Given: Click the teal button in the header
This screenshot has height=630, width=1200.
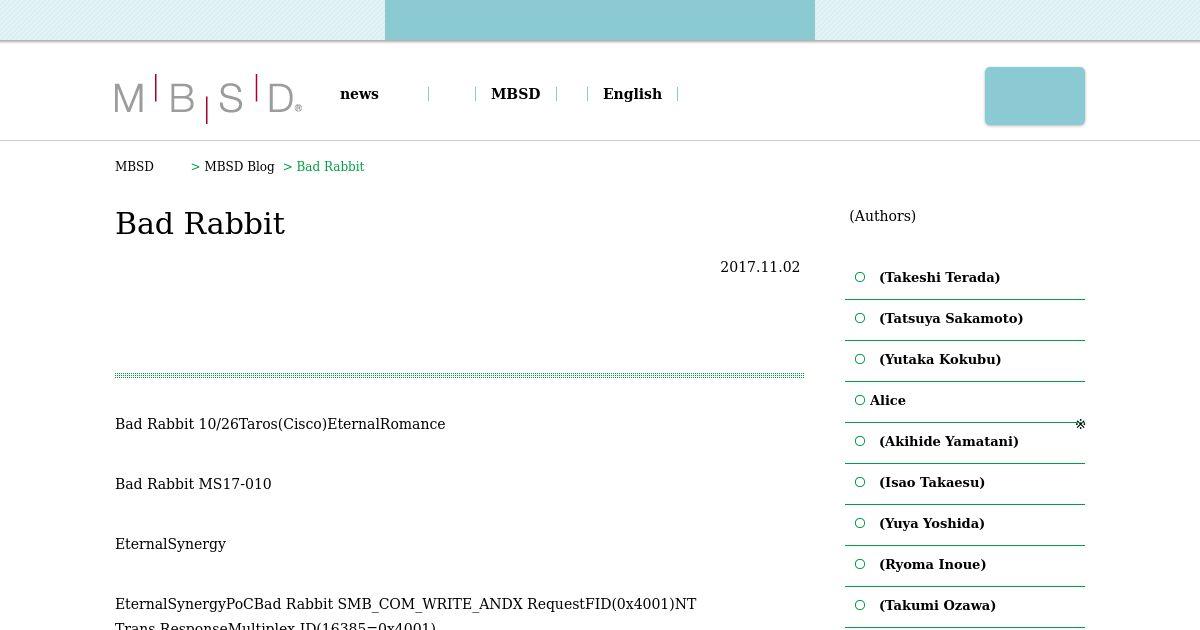Looking at the screenshot, I should (1035, 96).
